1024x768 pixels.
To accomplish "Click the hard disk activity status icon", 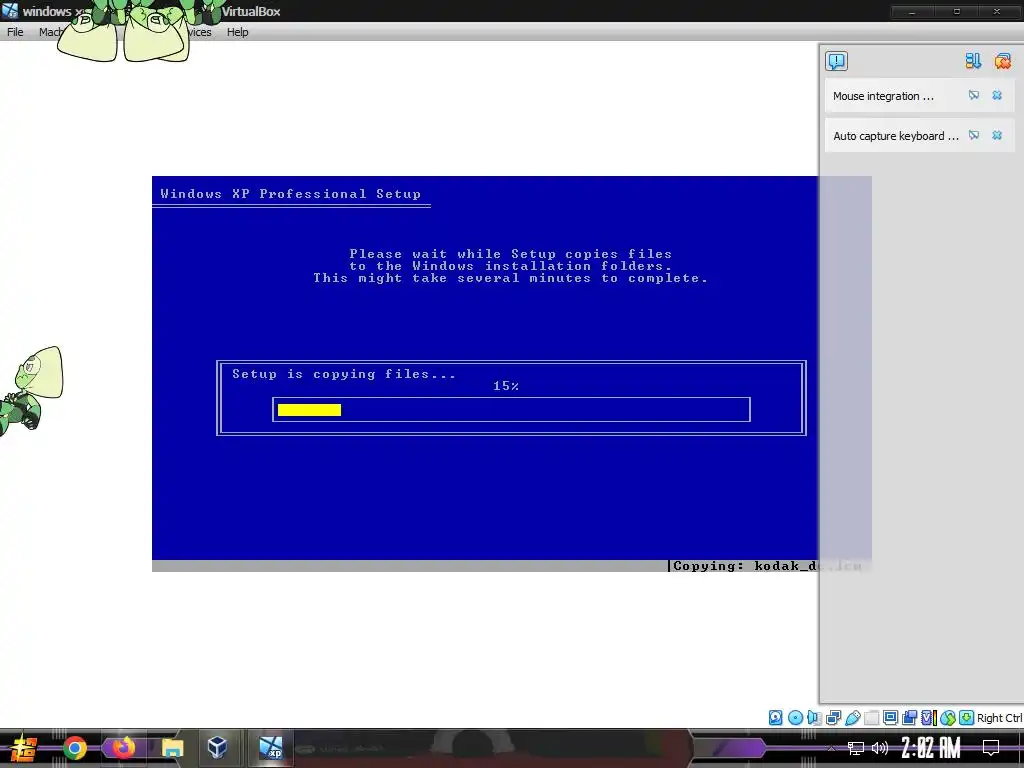I will pyautogui.click(x=775, y=718).
